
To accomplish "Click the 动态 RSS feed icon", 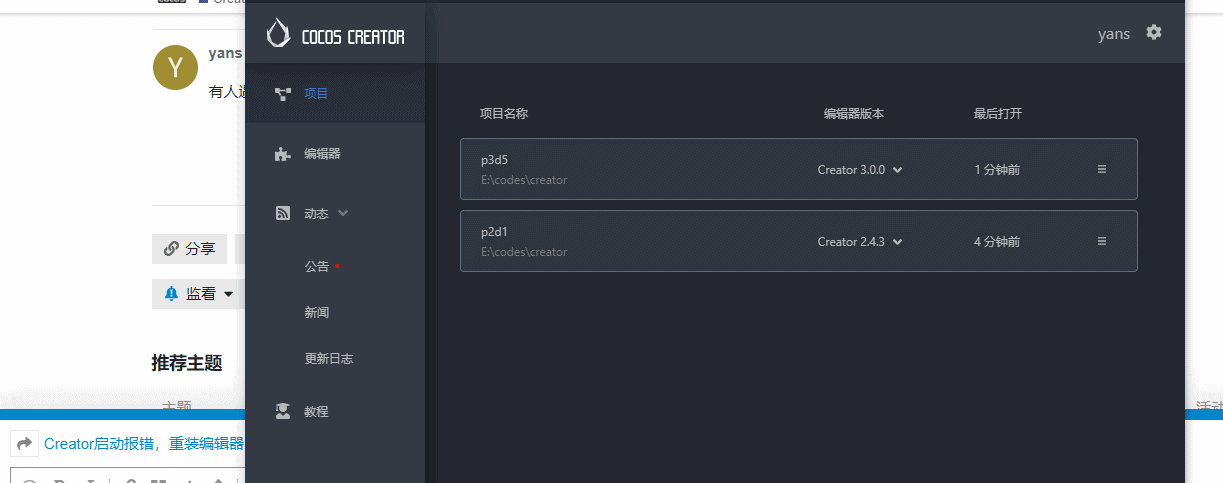I will [283, 214].
